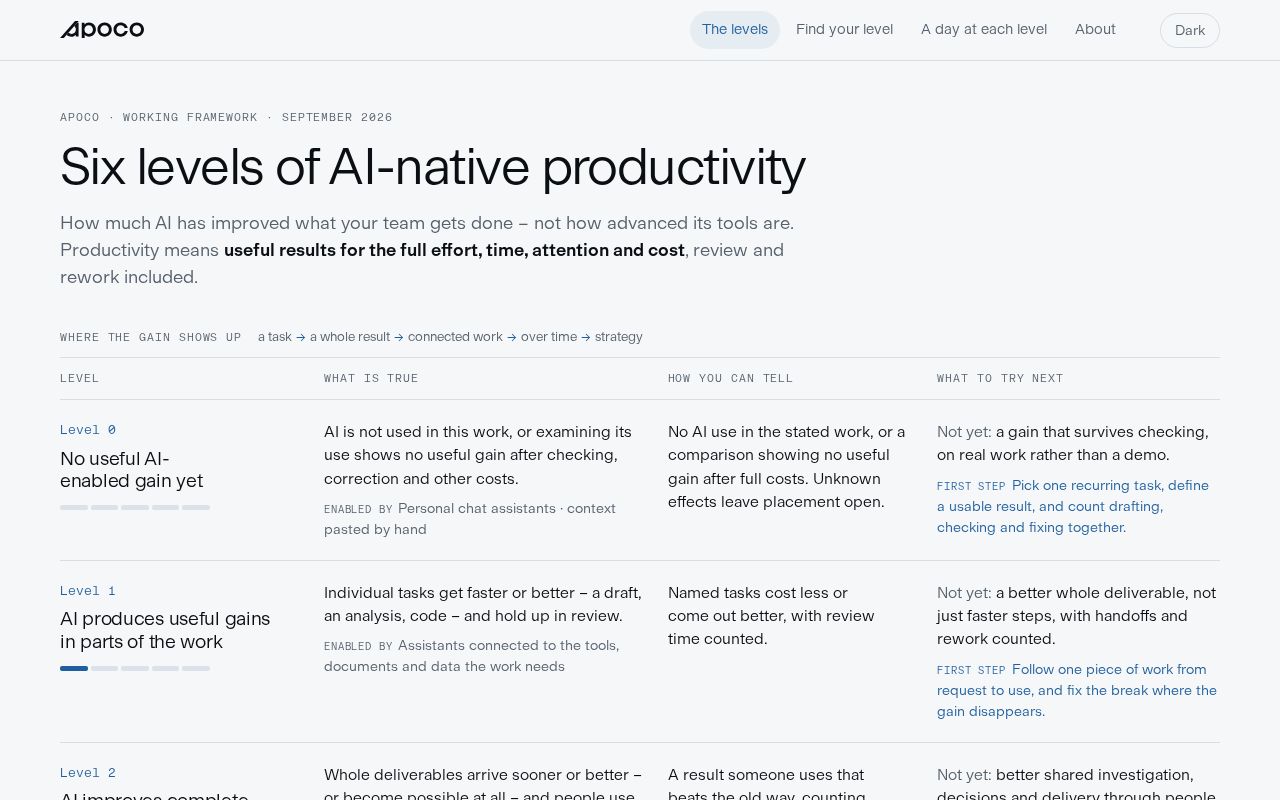The height and width of the screenshot is (800, 1280).
Task: Click 'Not yet: a better whole deliverable' text
Action: [1076, 616]
